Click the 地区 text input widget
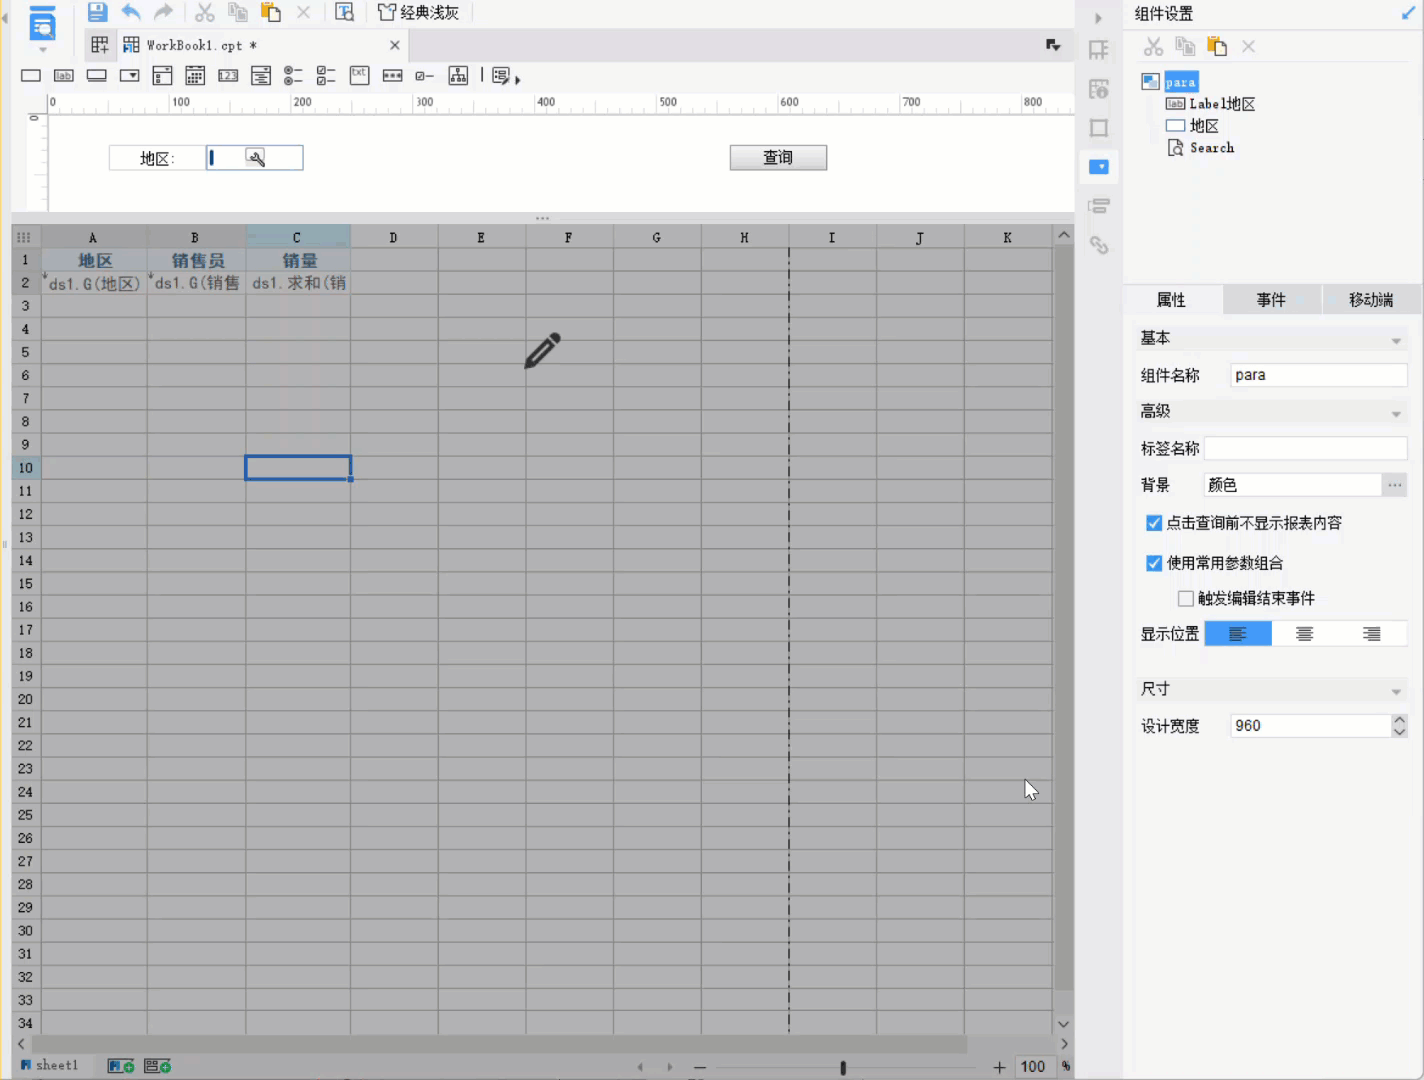This screenshot has width=1424, height=1080. point(255,158)
